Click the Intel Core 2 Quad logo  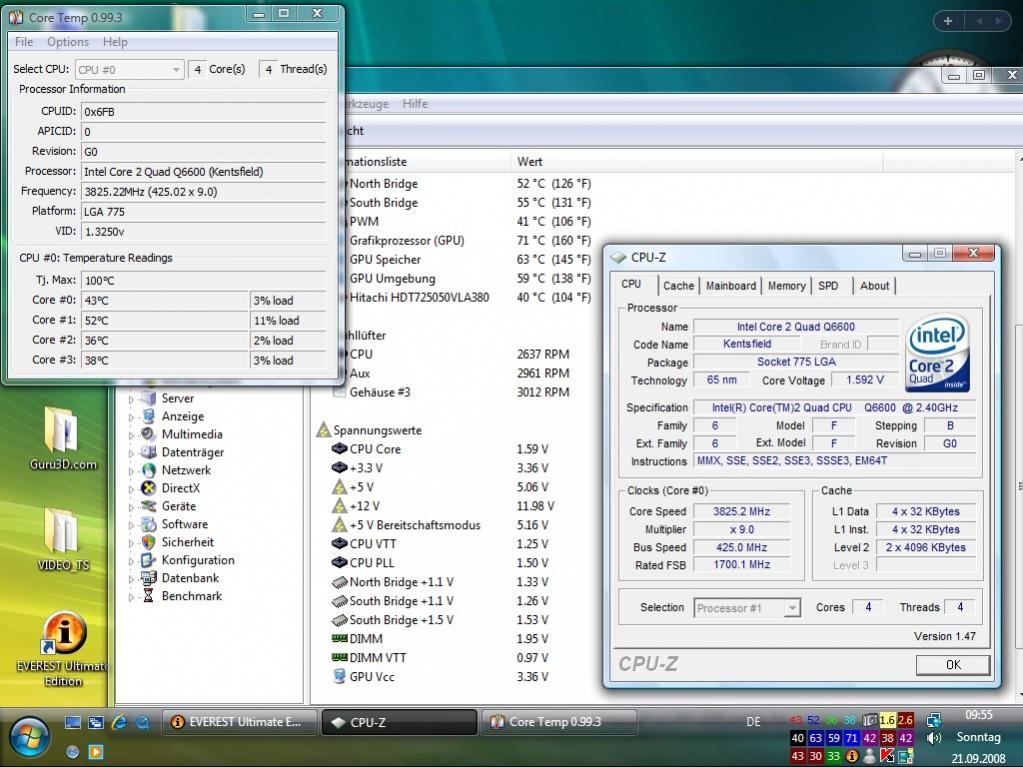[938, 353]
